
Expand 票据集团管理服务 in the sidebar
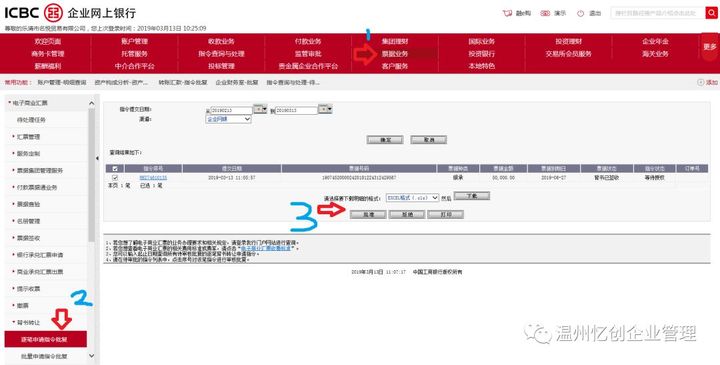[40, 170]
